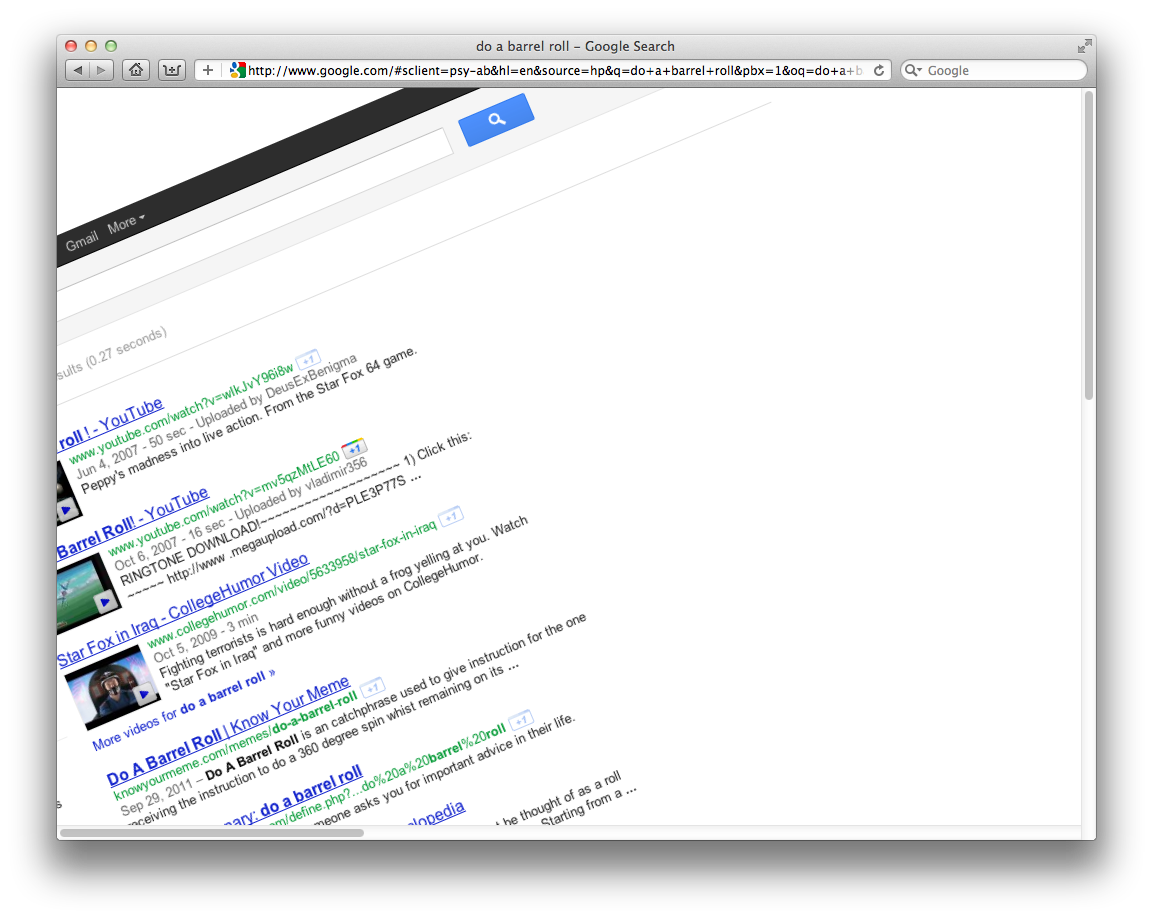The image size is (1153, 919).
Task: Open 'More videos for do a barrel roll' link
Action: pyautogui.click(x=184, y=710)
